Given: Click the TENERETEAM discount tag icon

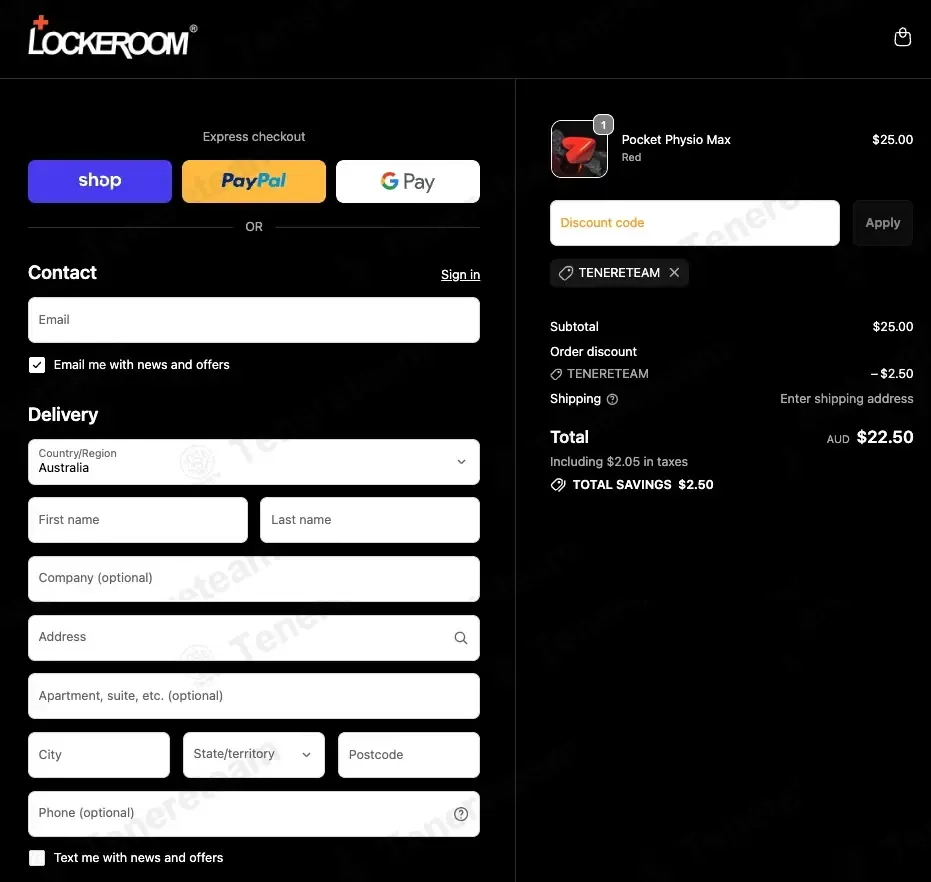Looking at the screenshot, I should click(x=565, y=273).
